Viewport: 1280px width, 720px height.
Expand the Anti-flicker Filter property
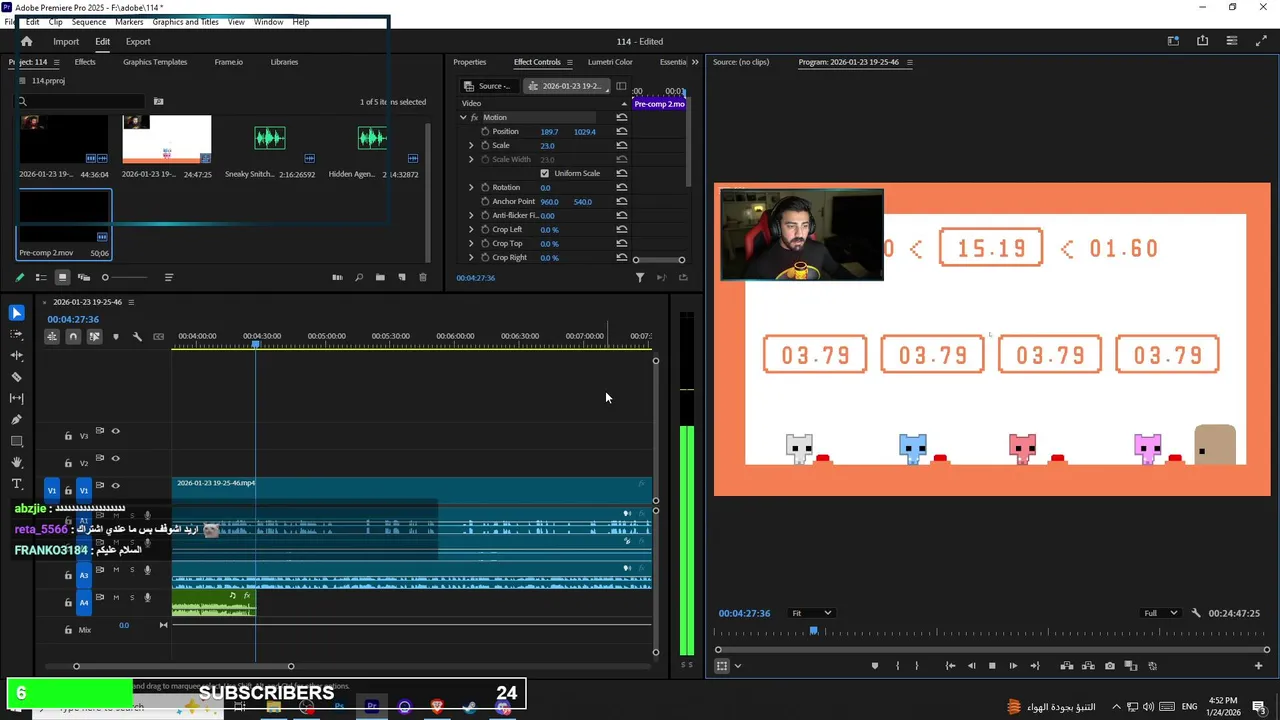click(x=471, y=215)
